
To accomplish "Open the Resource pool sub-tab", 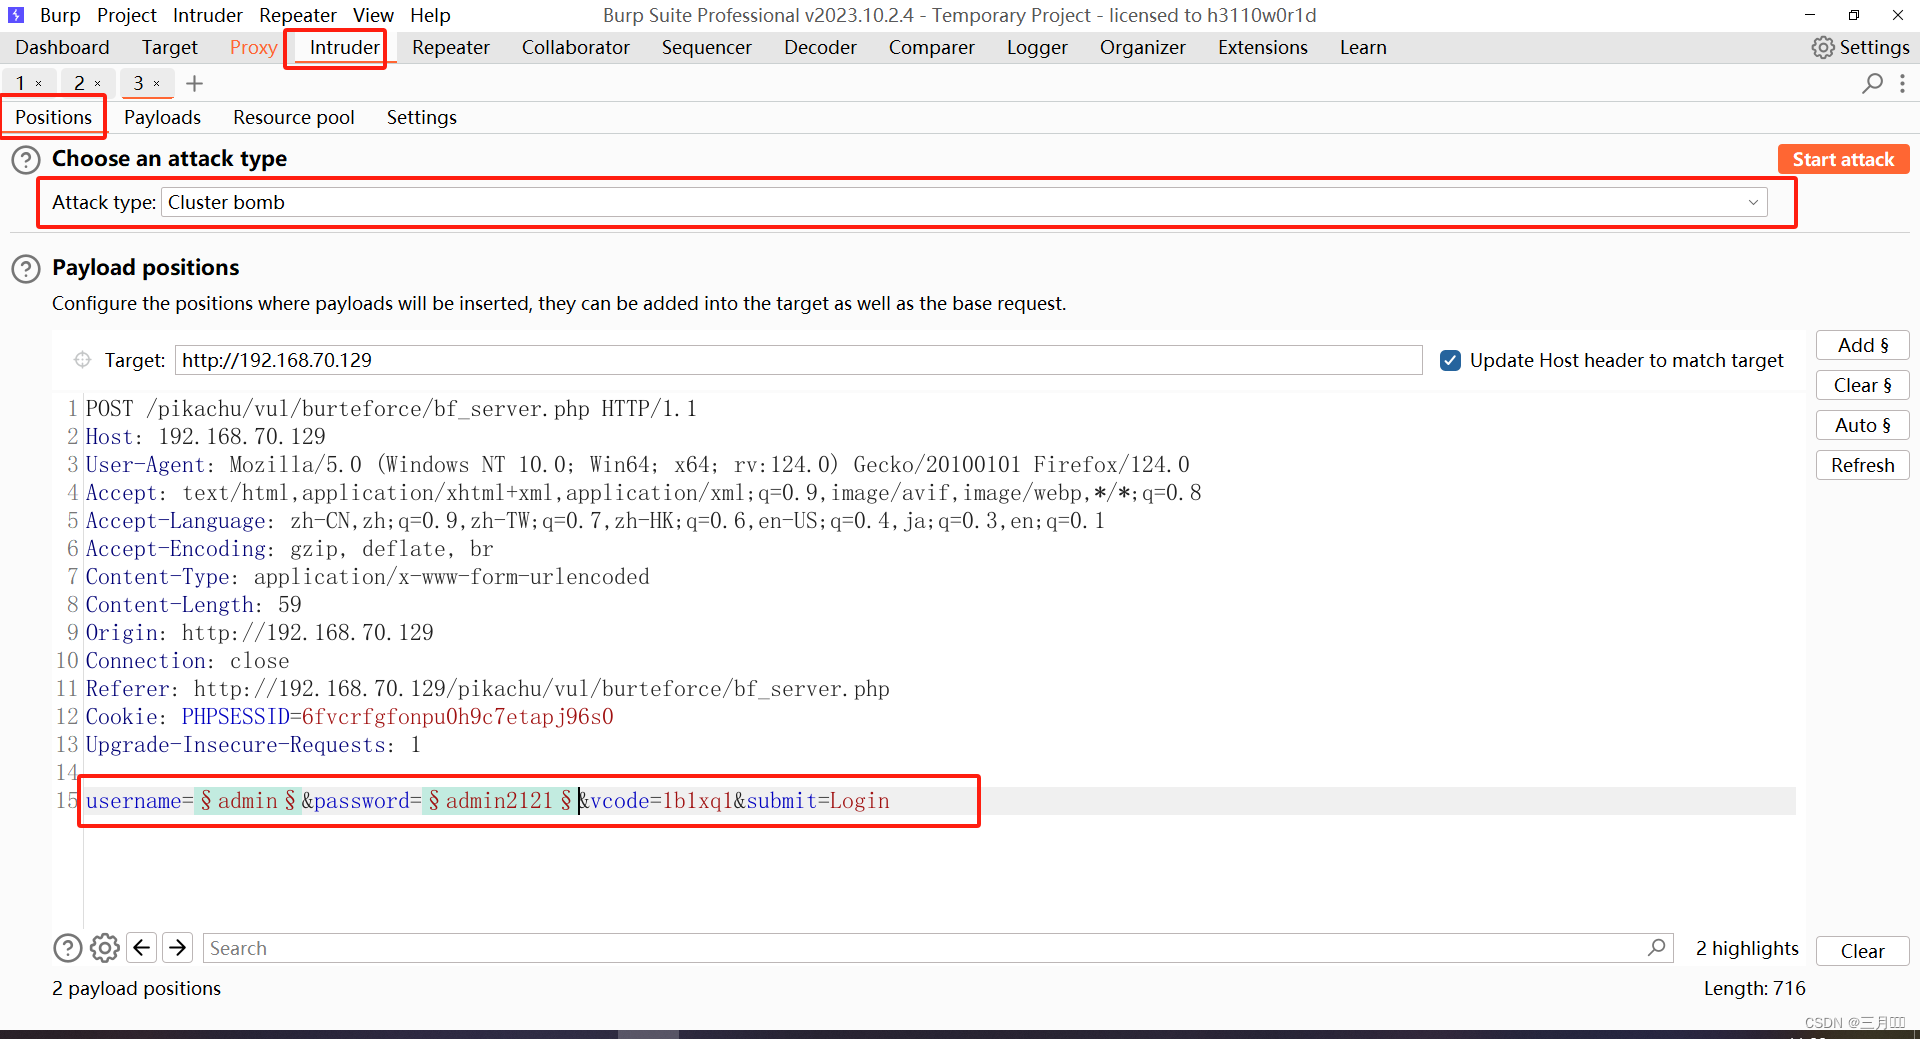I will (294, 117).
